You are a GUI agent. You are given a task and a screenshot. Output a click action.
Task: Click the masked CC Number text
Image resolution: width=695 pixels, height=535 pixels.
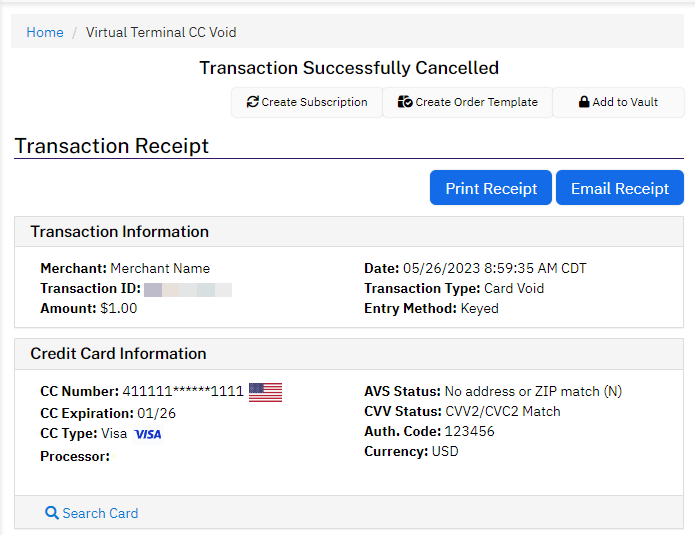coord(183,391)
